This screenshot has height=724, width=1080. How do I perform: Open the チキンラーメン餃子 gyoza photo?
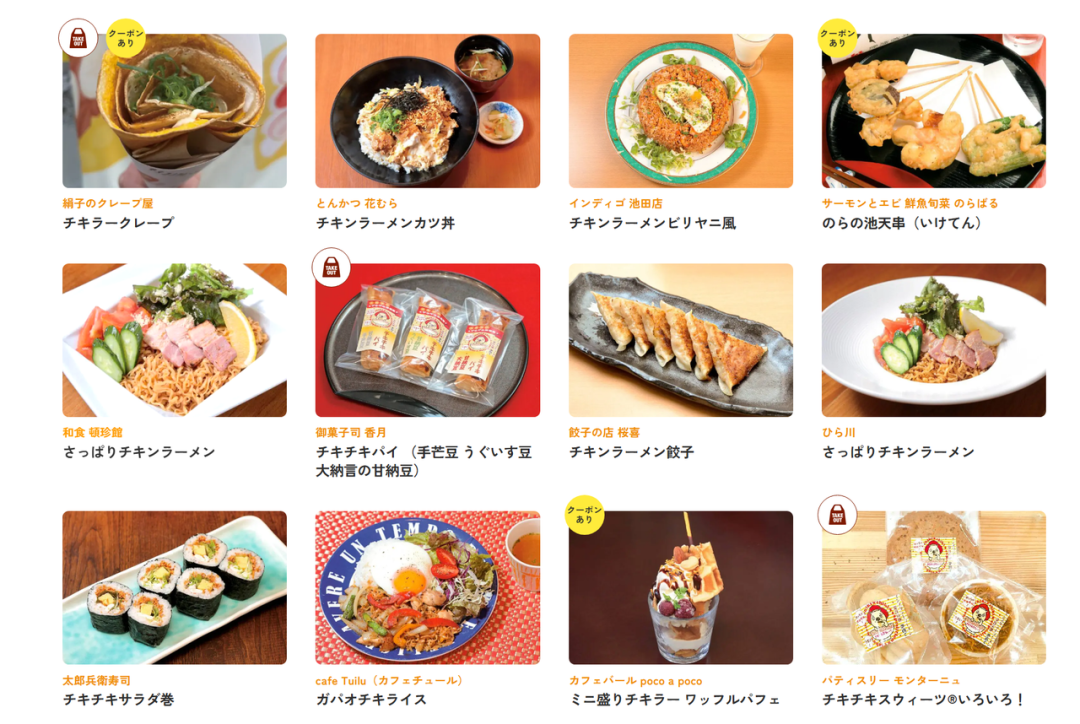(x=681, y=340)
